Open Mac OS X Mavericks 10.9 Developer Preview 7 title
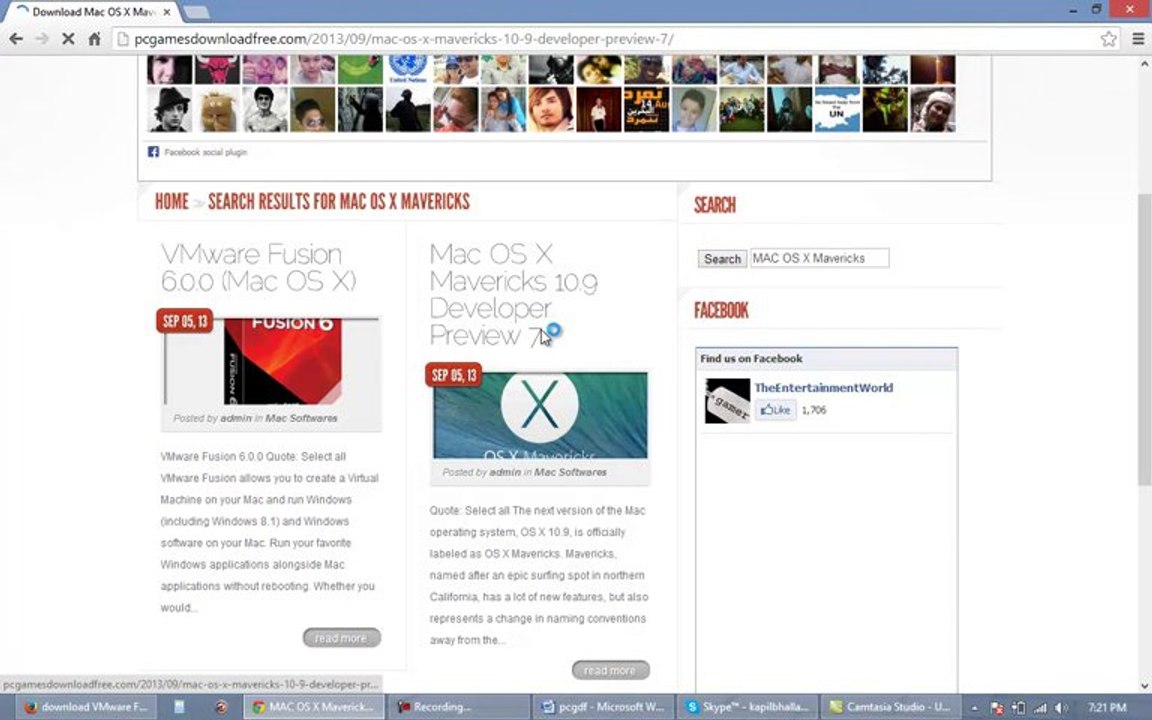Image resolution: width=1152 pixels, height=720 pixels. point(513,295)
